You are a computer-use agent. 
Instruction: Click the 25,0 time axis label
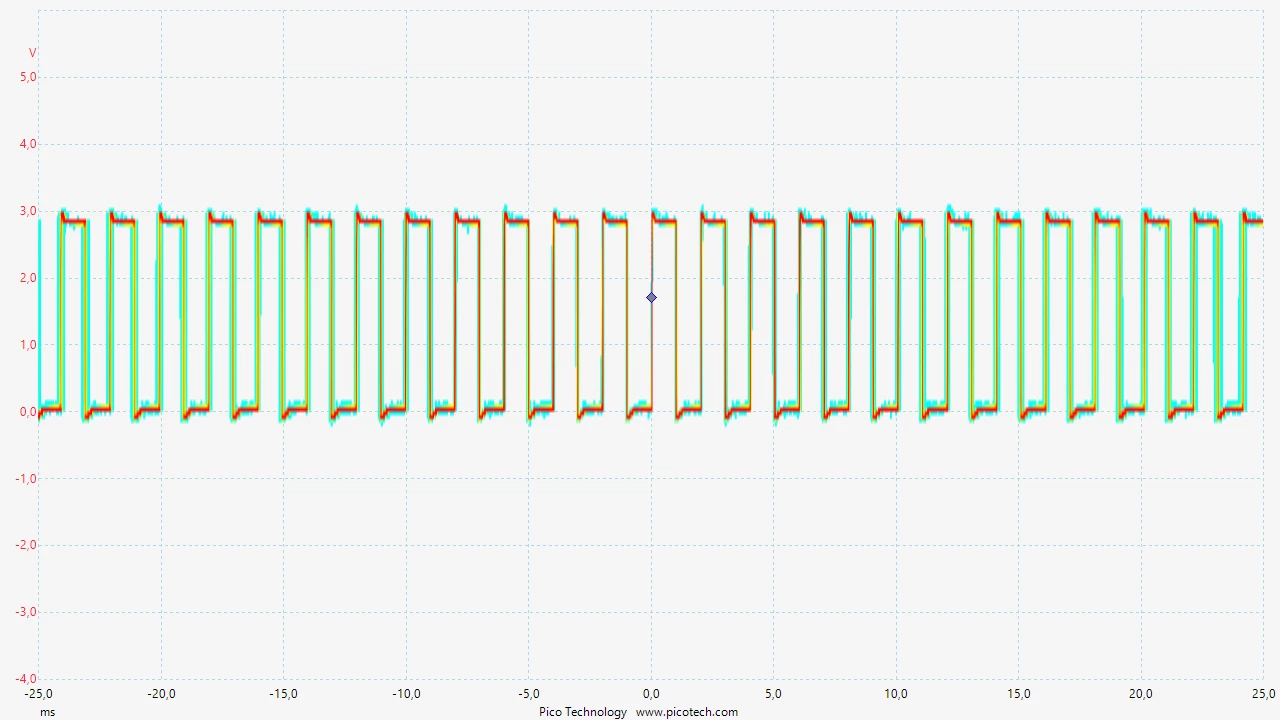(1263, 694)
